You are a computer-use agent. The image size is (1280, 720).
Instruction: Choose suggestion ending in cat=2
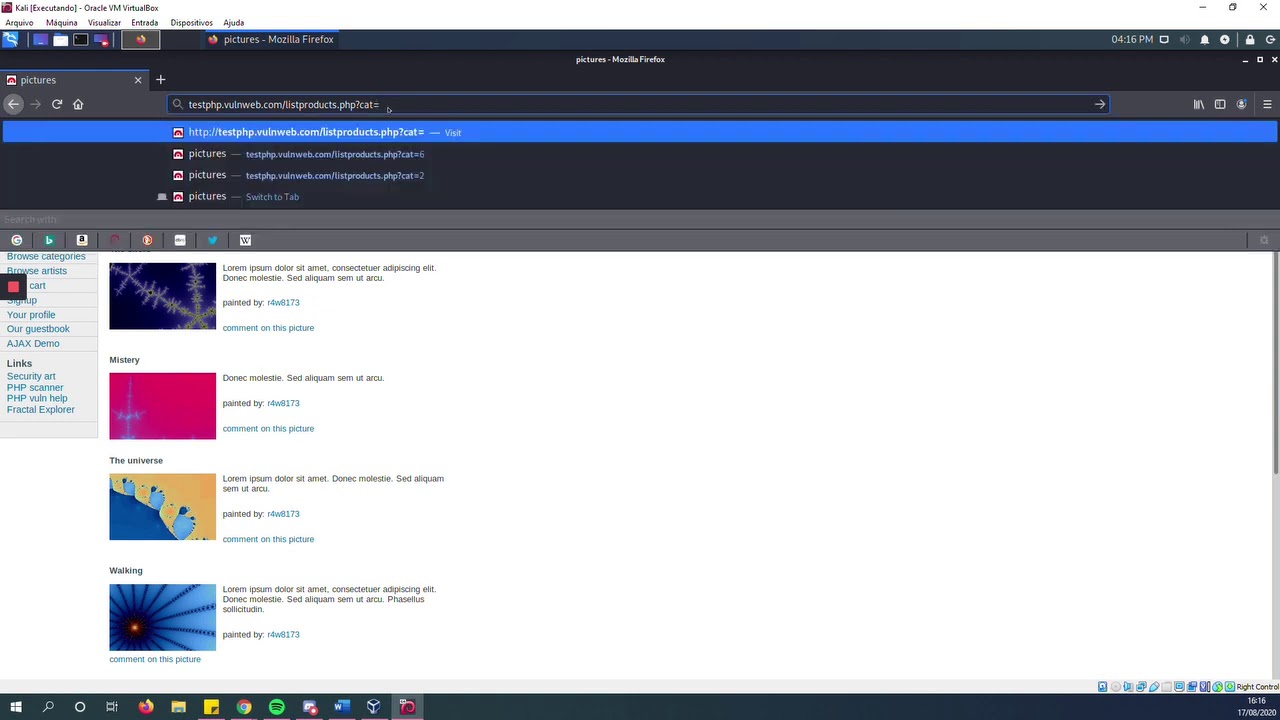coord(640,175)
